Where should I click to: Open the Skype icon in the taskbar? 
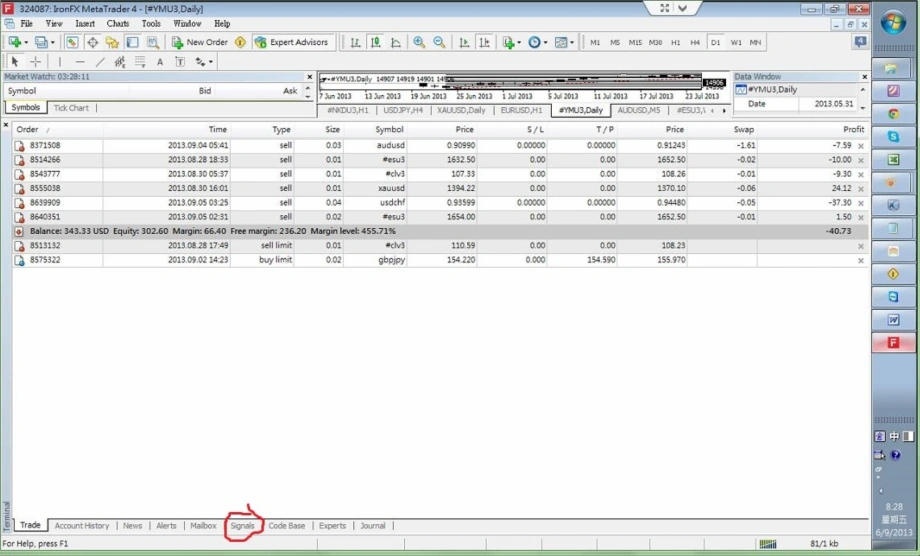[x=893, y=297]
